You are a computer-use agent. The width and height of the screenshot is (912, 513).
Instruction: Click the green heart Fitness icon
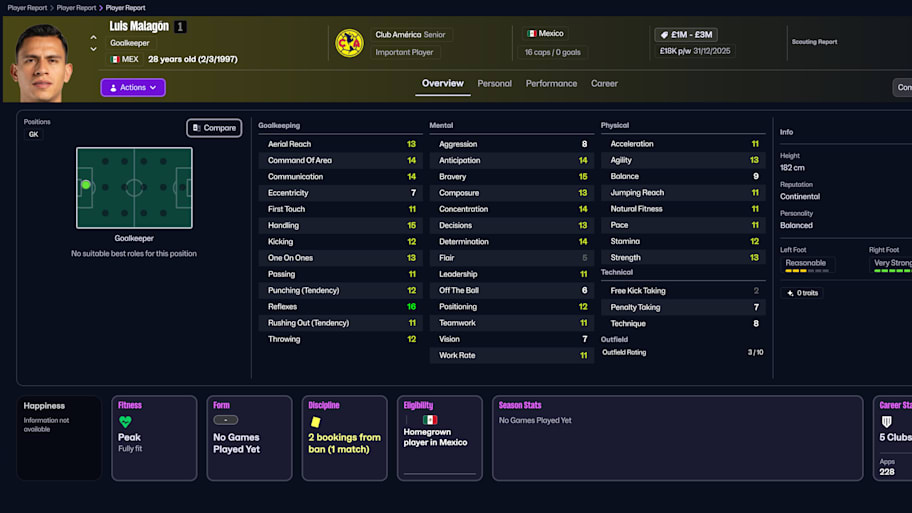pos(125,422)
